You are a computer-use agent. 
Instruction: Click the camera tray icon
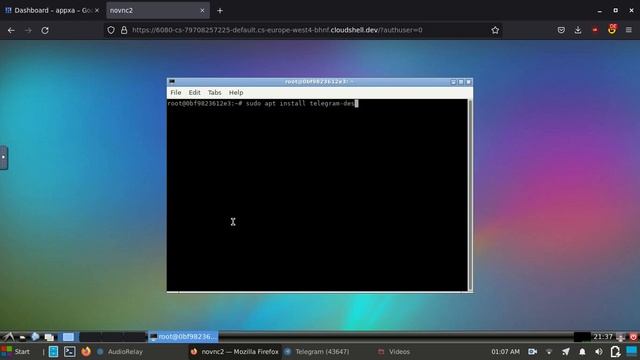(532, 351)
